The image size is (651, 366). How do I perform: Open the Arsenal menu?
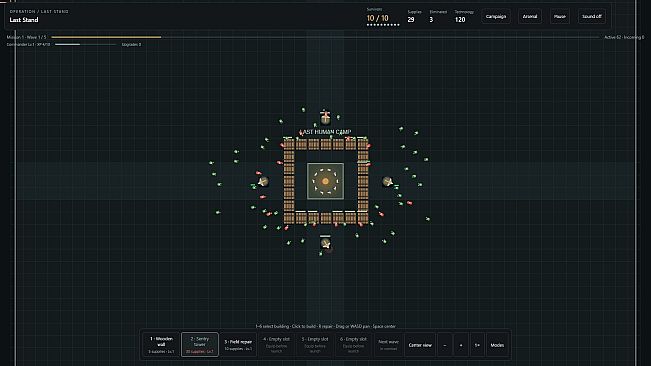click(x=530, y=17)
